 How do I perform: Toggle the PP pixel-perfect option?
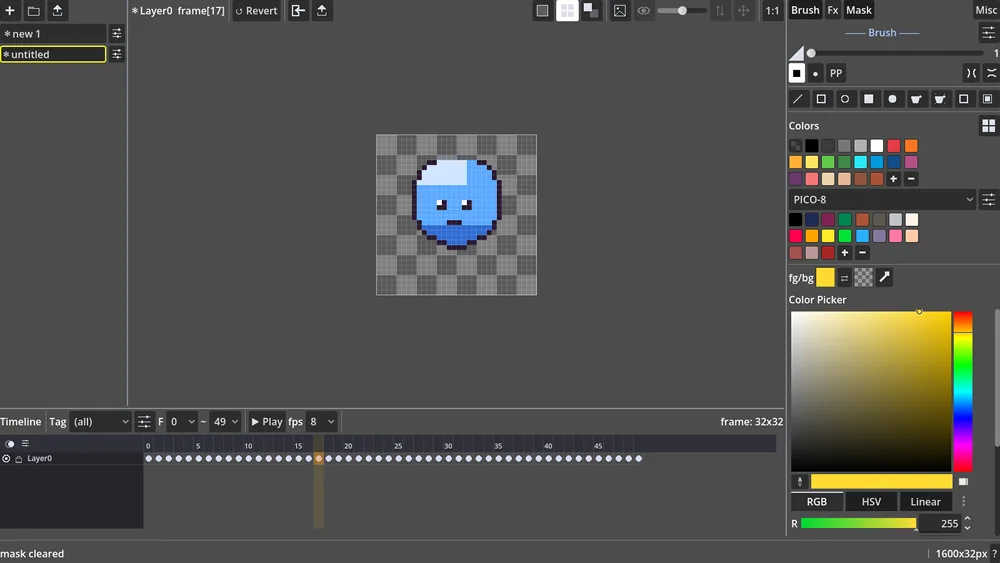point(835,73)
